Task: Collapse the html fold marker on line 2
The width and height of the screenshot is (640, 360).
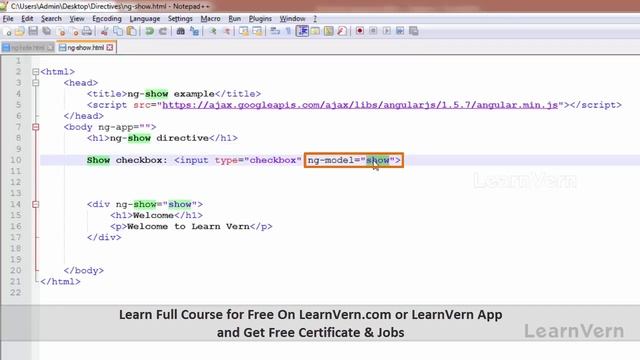Action: coord(36,72)
